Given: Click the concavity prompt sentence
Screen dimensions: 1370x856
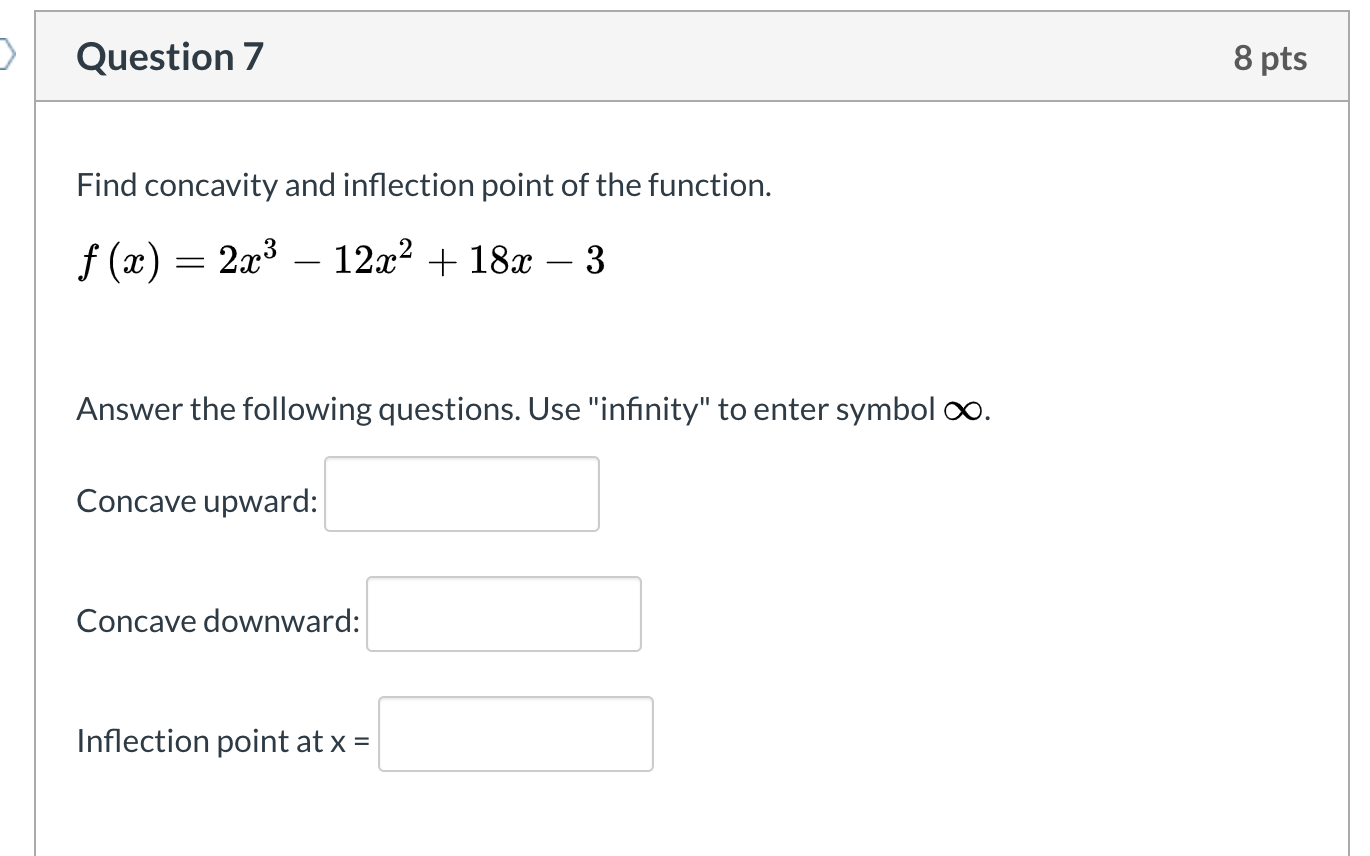Looking at the screenshot, I should 422,184.
